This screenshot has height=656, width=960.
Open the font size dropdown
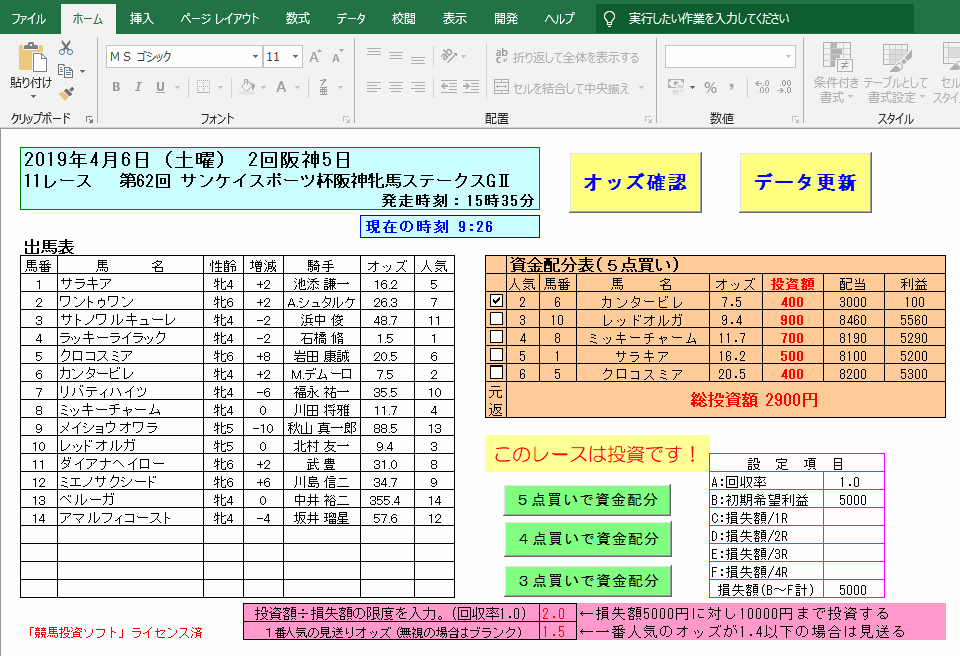coord(295,57)
